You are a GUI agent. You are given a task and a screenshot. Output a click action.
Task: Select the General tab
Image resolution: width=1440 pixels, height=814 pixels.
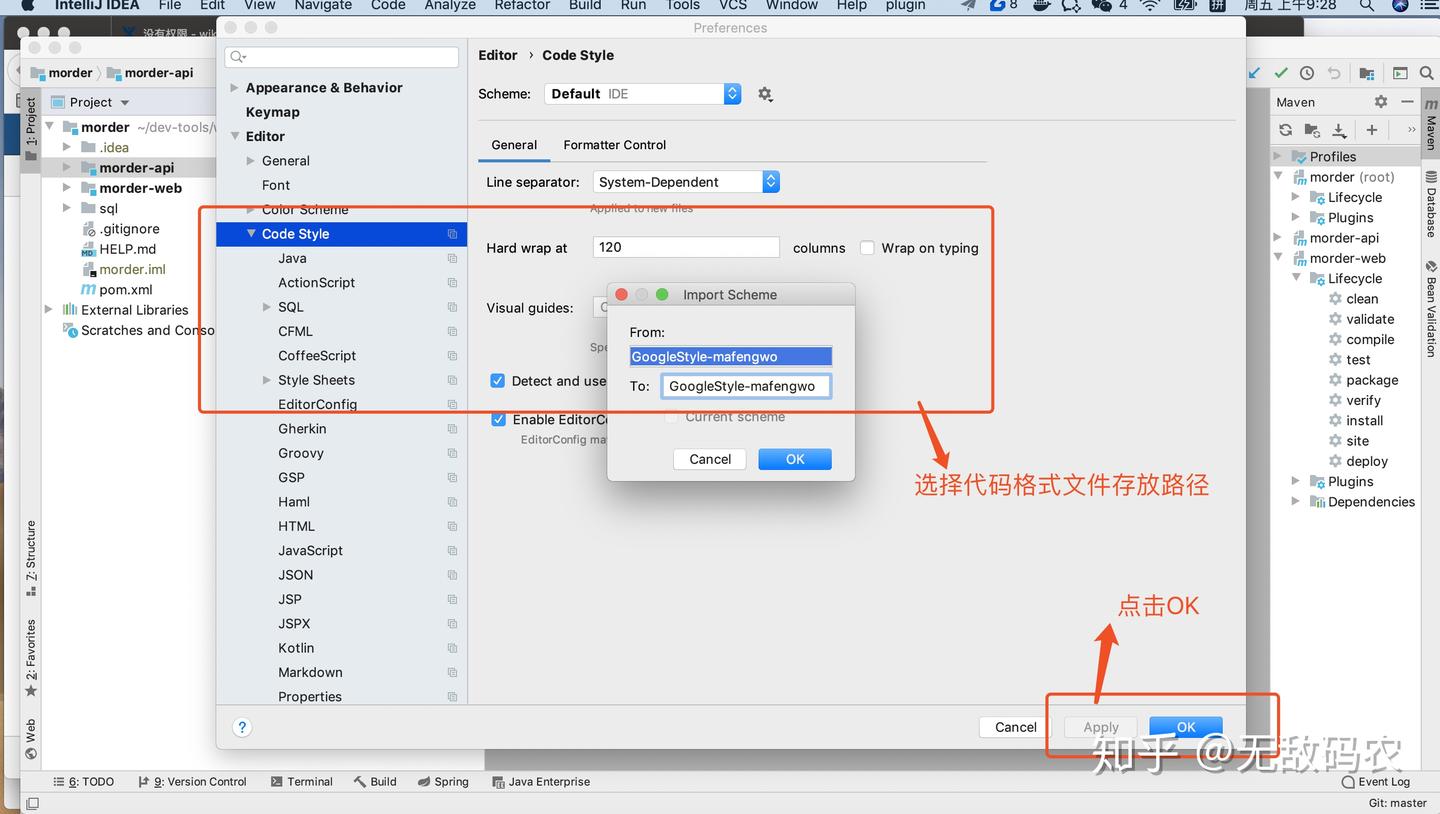(514, 145)
